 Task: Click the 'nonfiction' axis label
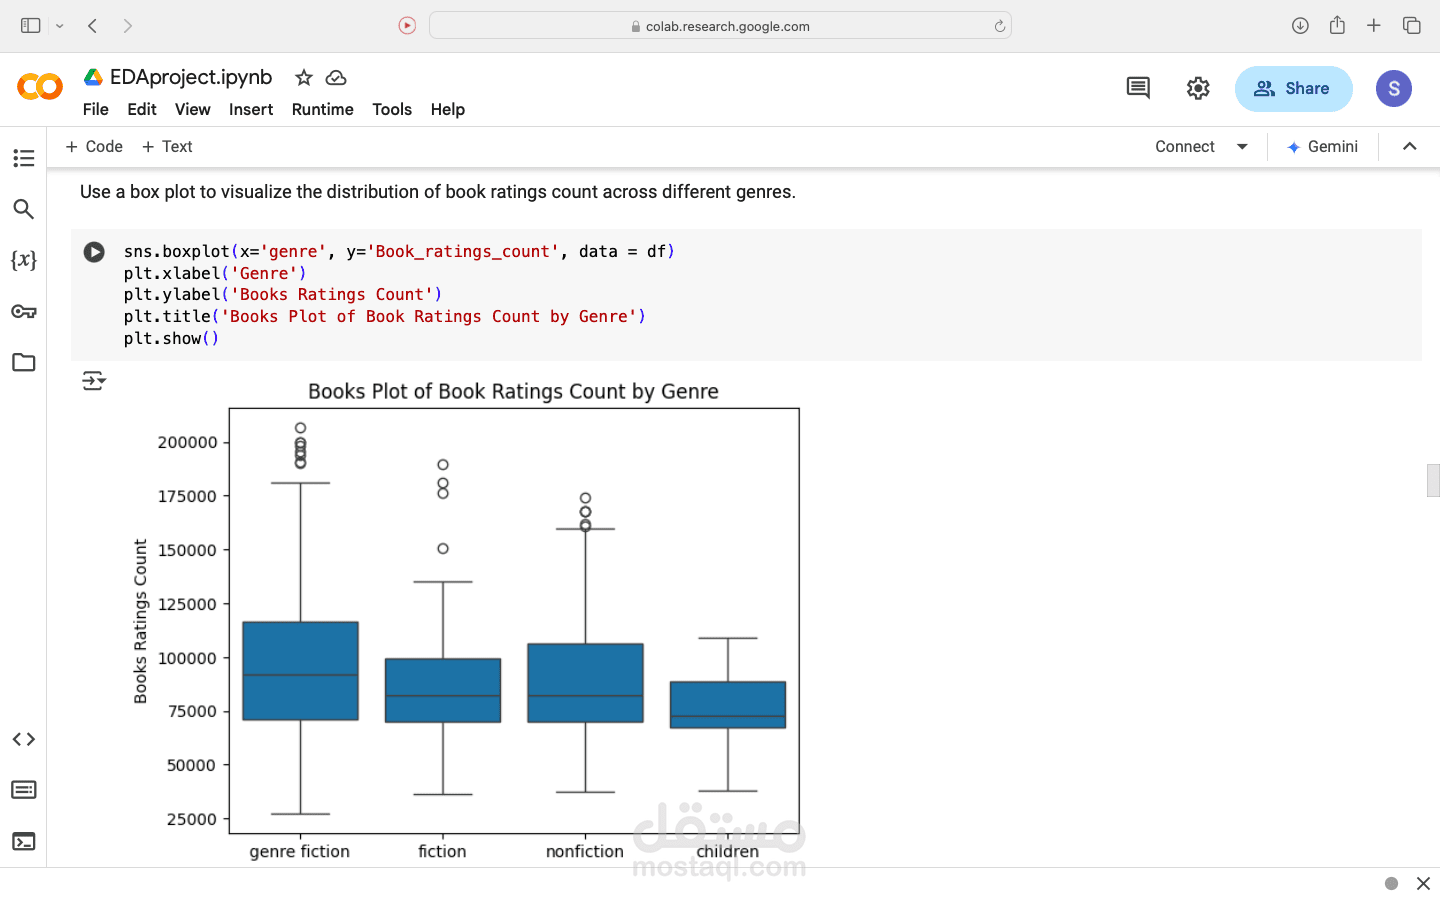click(x=585, y=851)
